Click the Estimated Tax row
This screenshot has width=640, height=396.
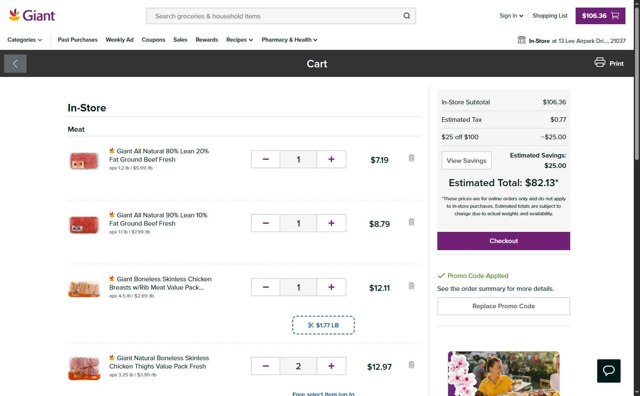[504, 120]
